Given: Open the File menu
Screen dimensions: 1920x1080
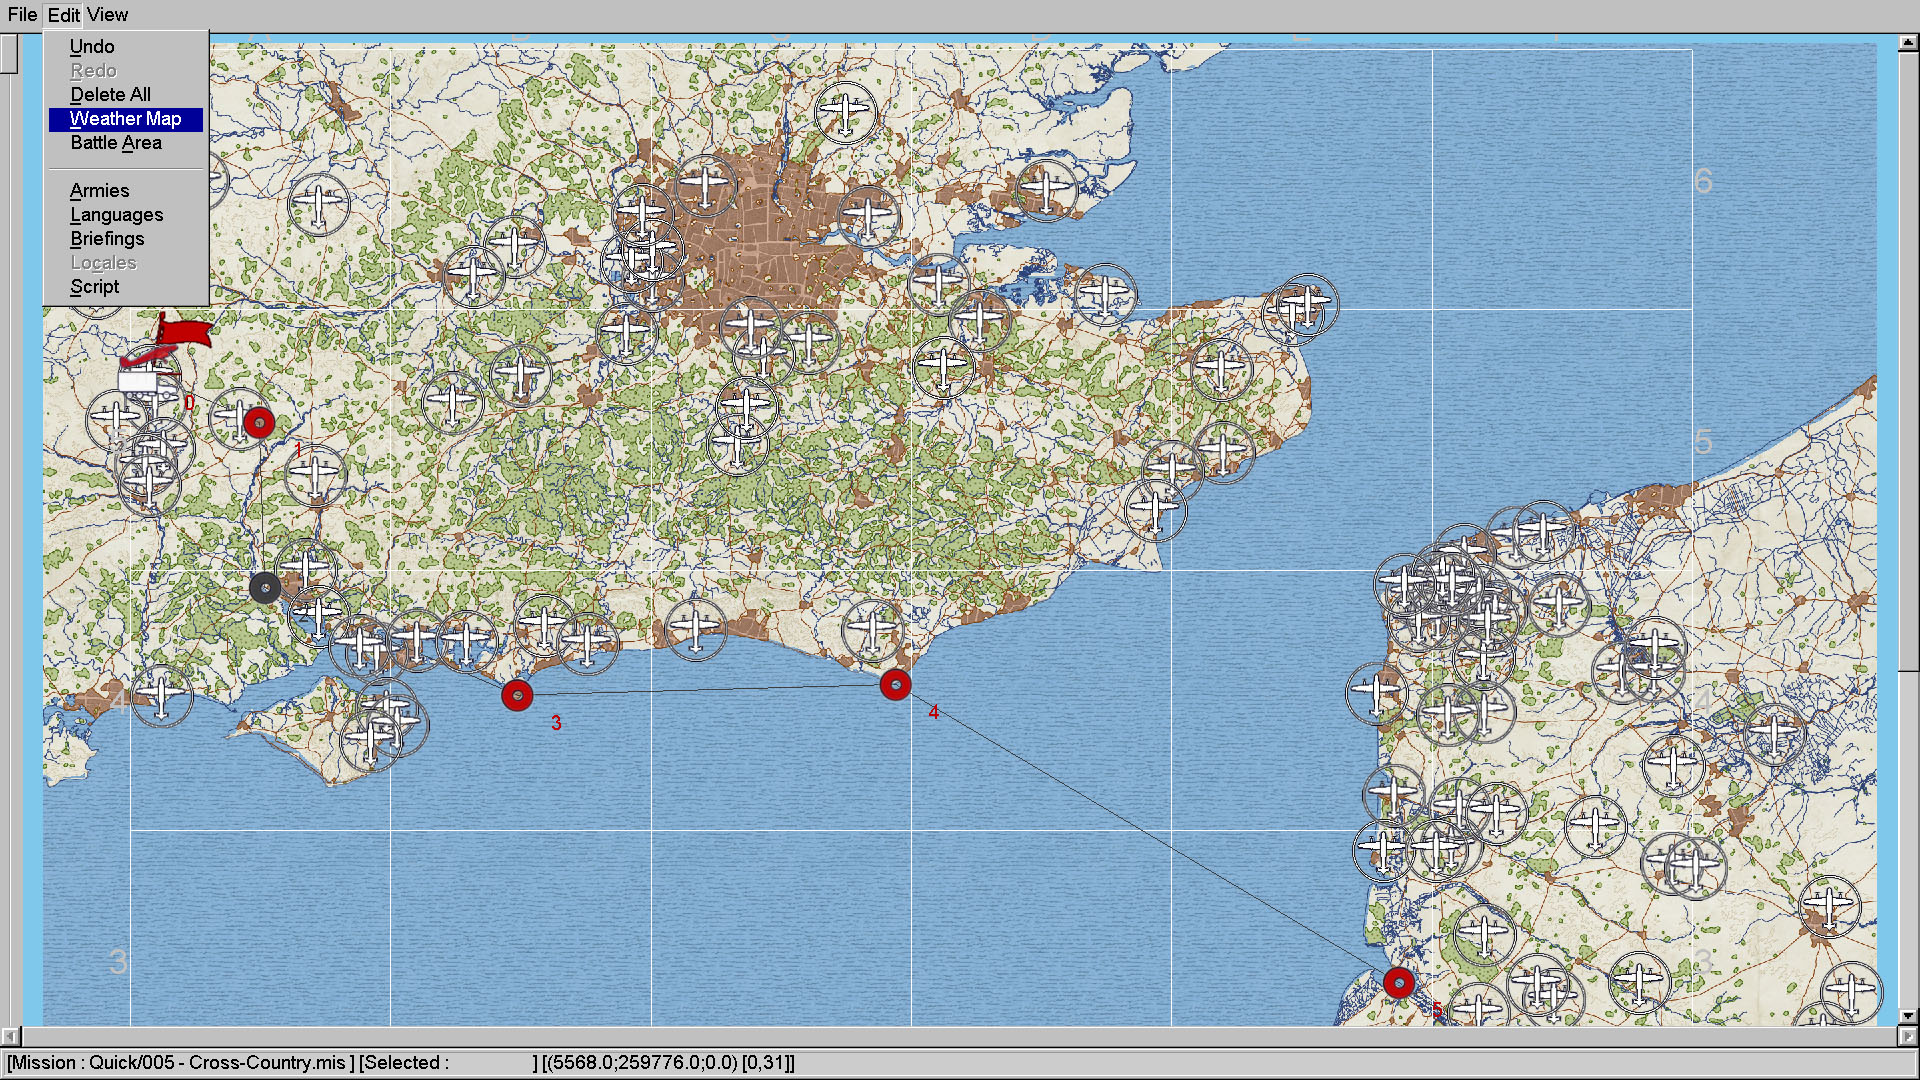Looking at the screenshot, I should click(x=22, y=15).
